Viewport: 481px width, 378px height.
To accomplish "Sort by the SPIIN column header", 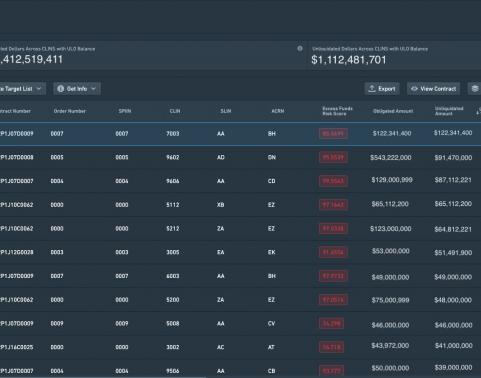I will [125, 111].
